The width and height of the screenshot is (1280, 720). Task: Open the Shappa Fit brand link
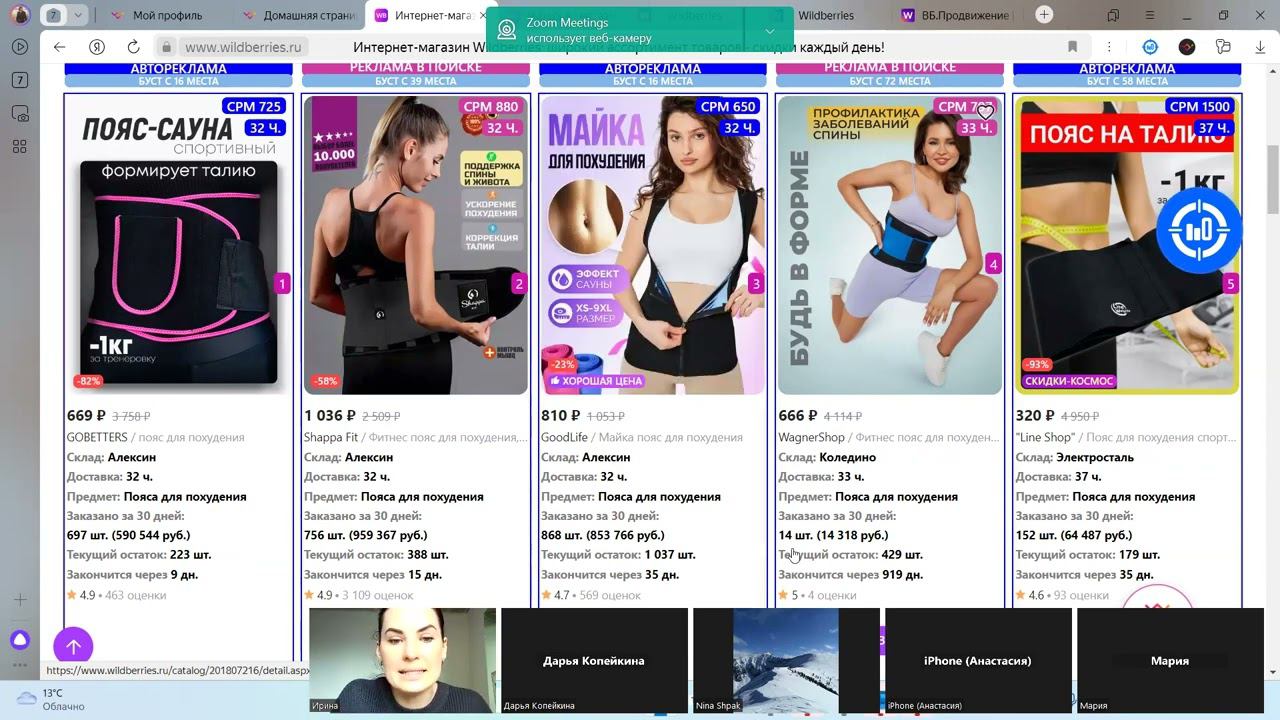tap(331, 437)
